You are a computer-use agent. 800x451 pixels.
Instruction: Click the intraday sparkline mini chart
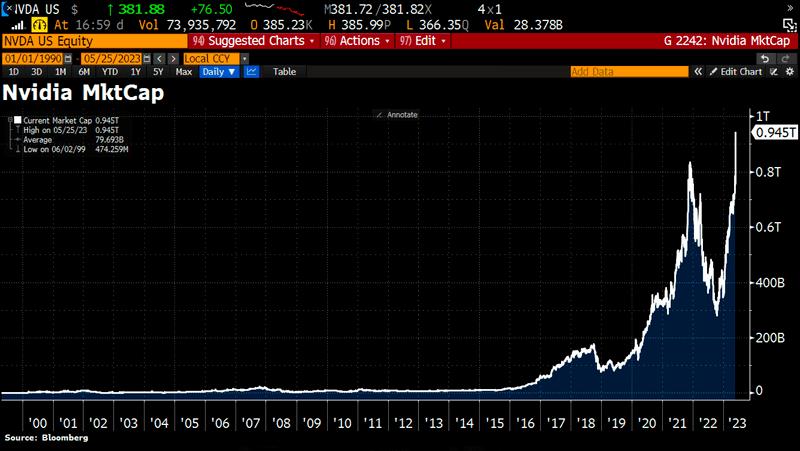[x=274, y=9]
